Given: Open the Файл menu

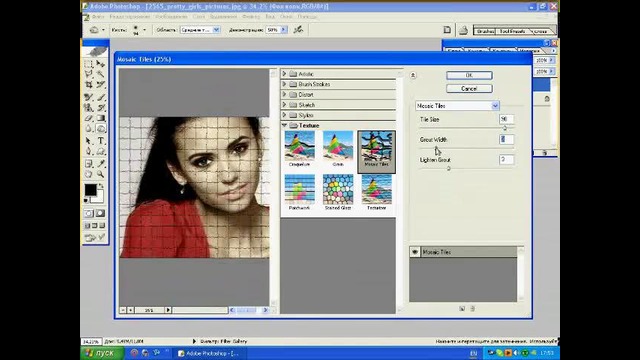Looking at the screenshot, I should coord(98,17).
